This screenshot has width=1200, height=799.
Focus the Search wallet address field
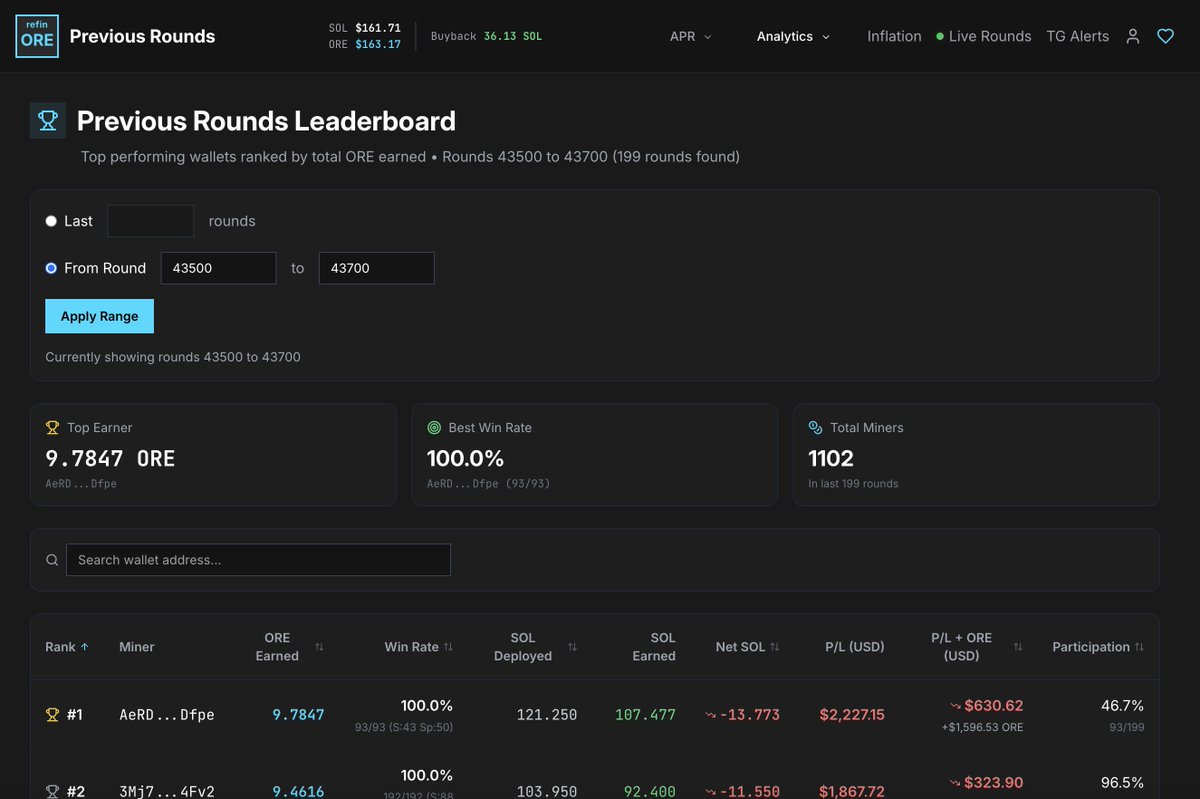click(258, 560)
